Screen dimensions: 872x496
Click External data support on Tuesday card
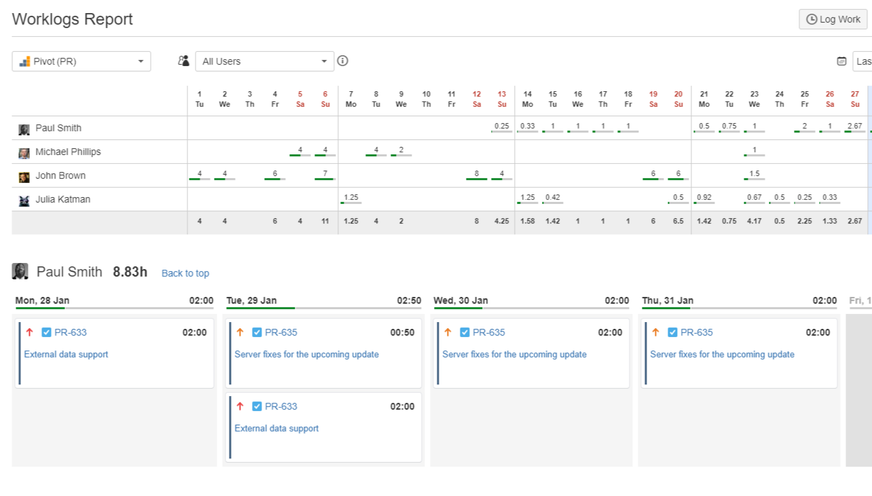pyautogui.click(x=276, y=428)
